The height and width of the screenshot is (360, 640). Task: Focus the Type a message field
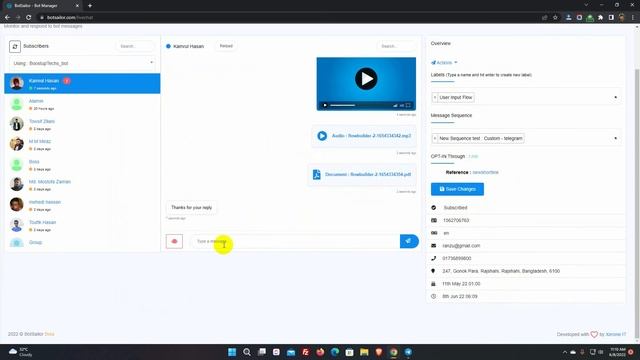[295, 241]
